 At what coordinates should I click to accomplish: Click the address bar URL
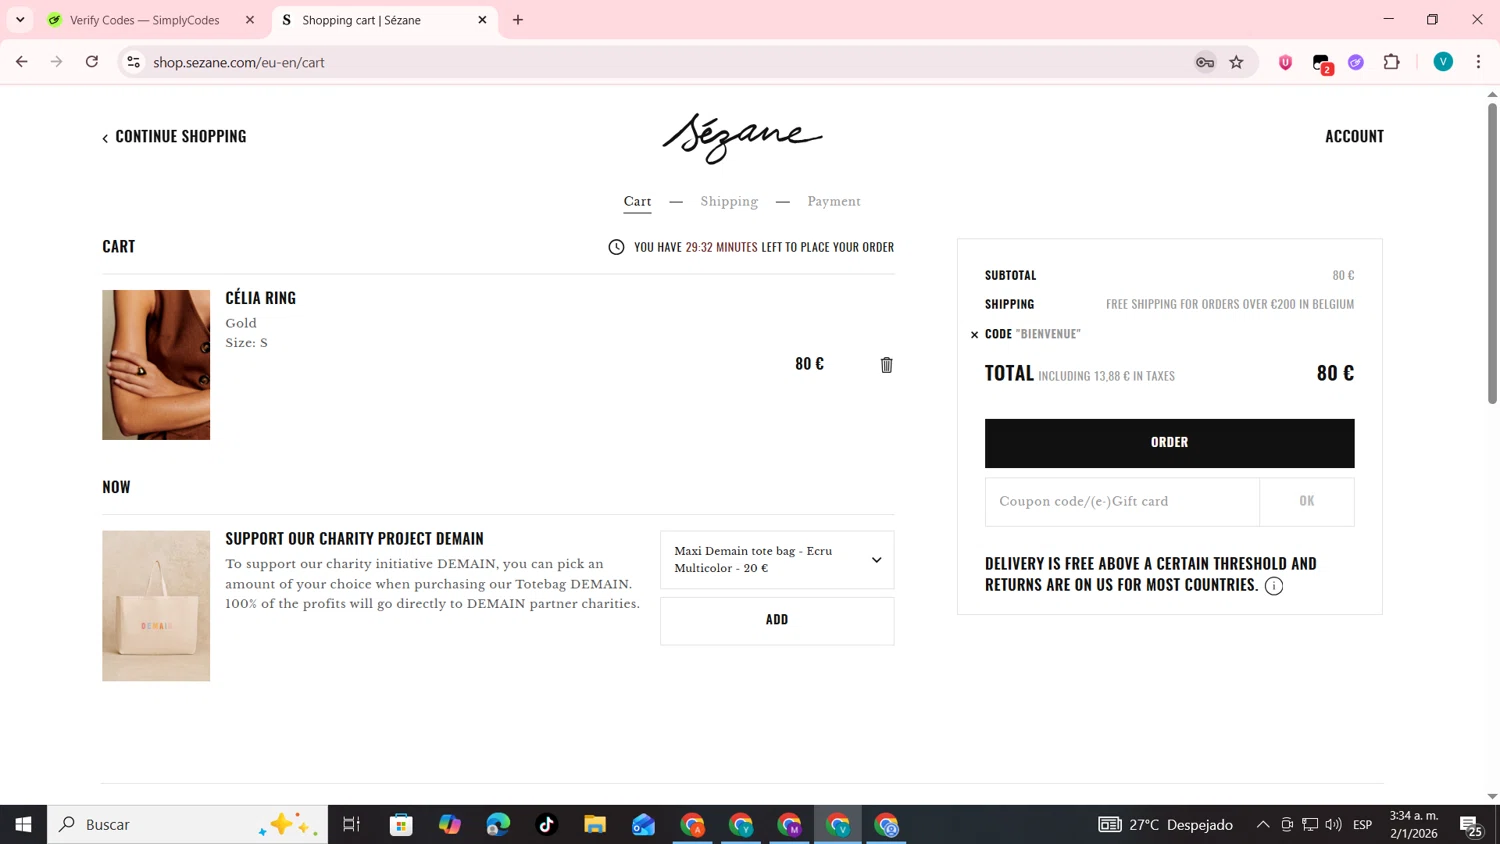[239, 62]
